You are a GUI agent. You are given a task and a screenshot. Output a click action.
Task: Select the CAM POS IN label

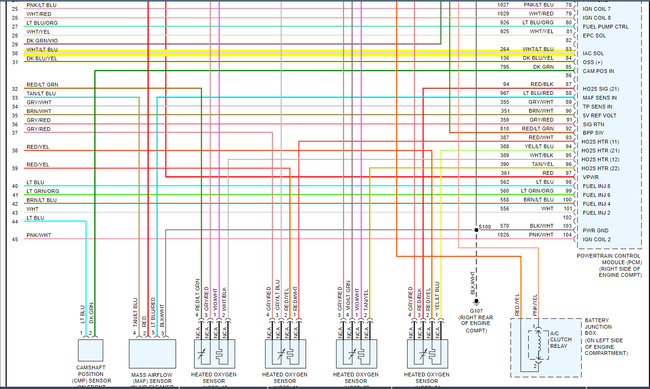tap(599, 71)
